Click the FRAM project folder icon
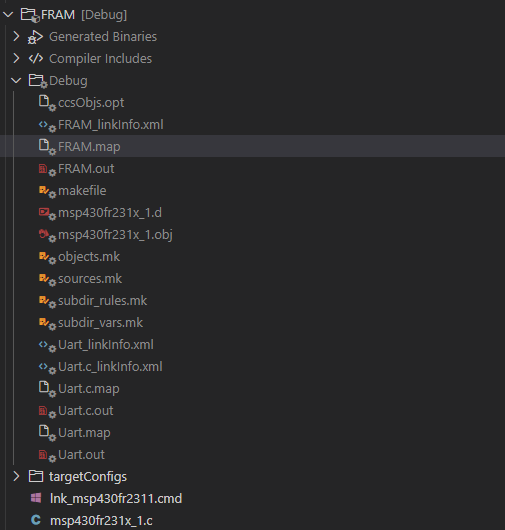Image resolution: width=505 pixels, height=530 pixels. point(30,15)
